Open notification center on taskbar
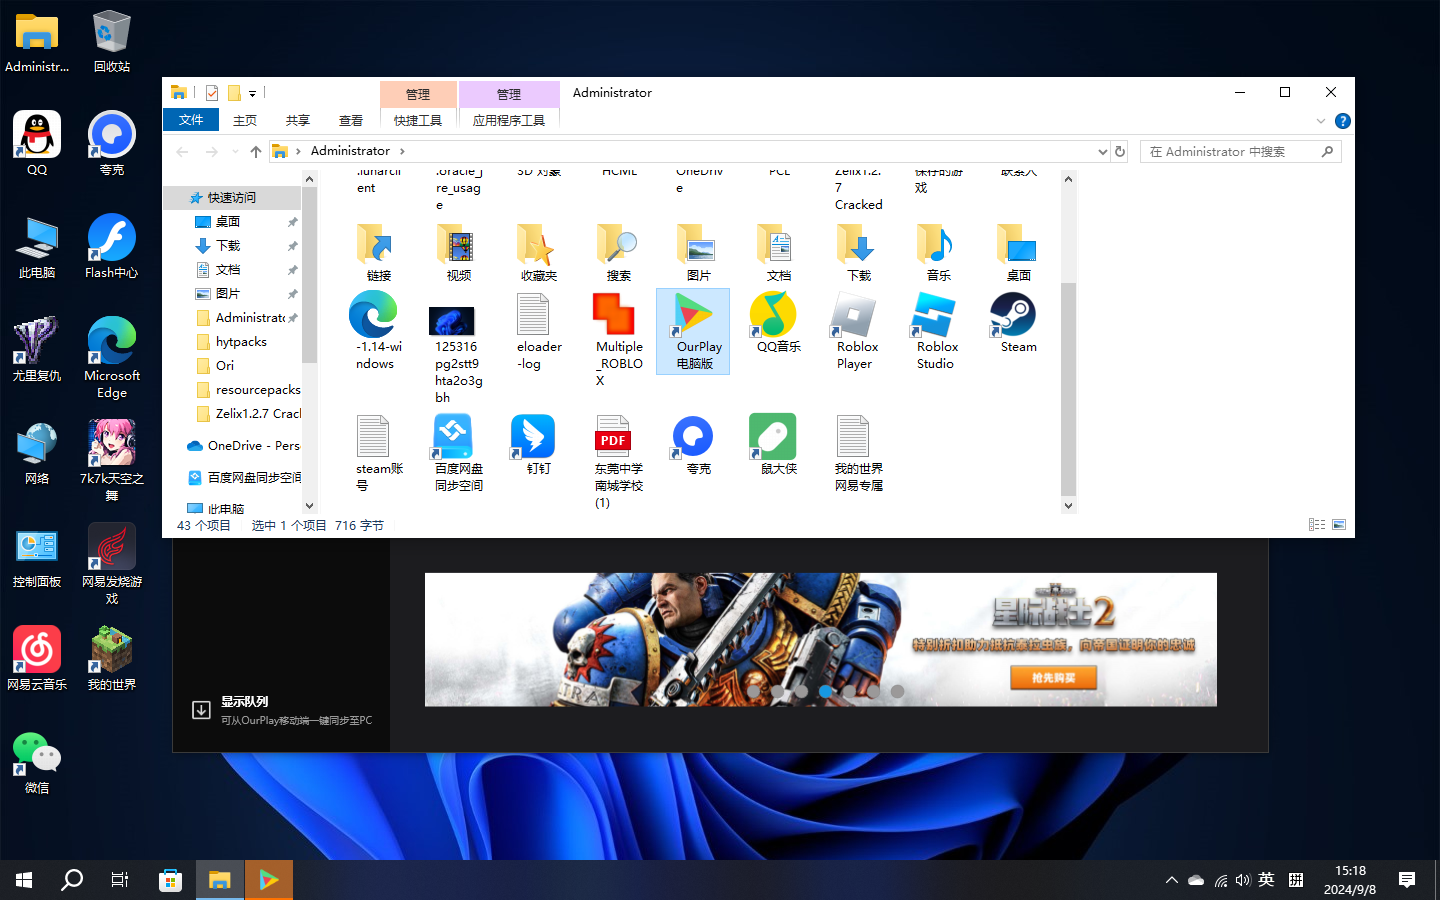This screenshot has height=900, width=1440. point(1407,880)
